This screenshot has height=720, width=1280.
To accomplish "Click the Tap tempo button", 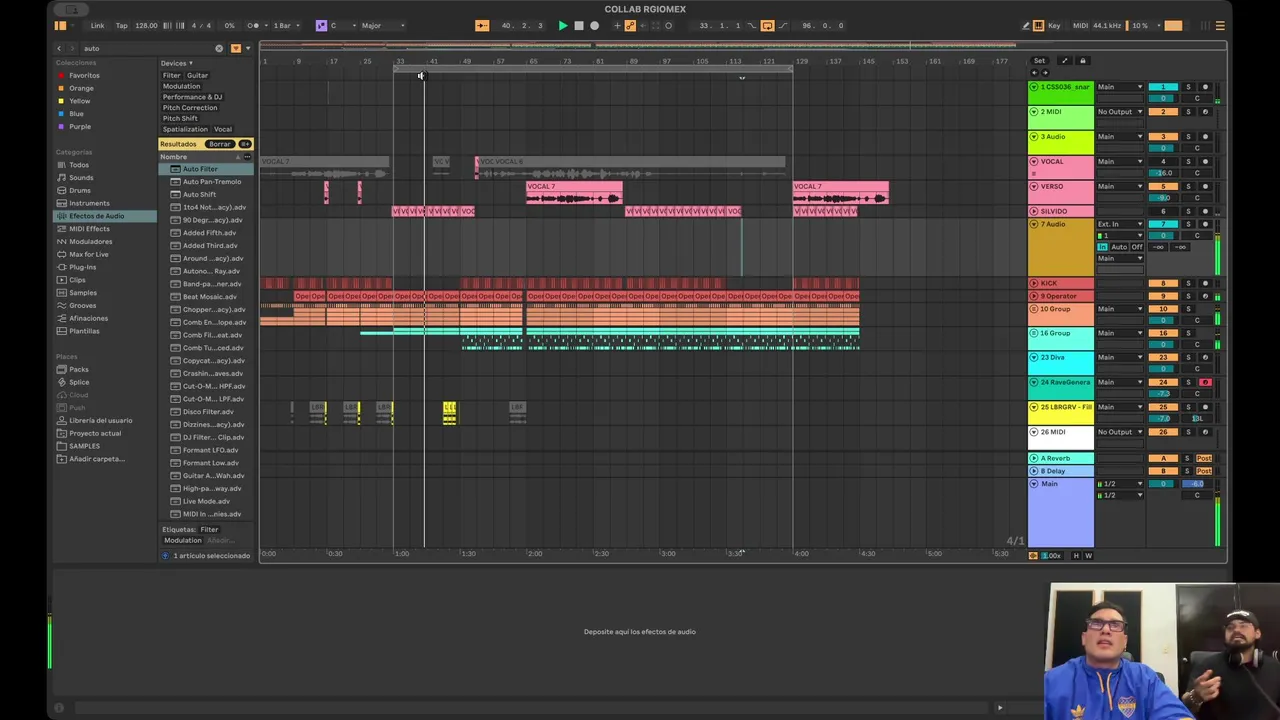I will pos(122,26).
